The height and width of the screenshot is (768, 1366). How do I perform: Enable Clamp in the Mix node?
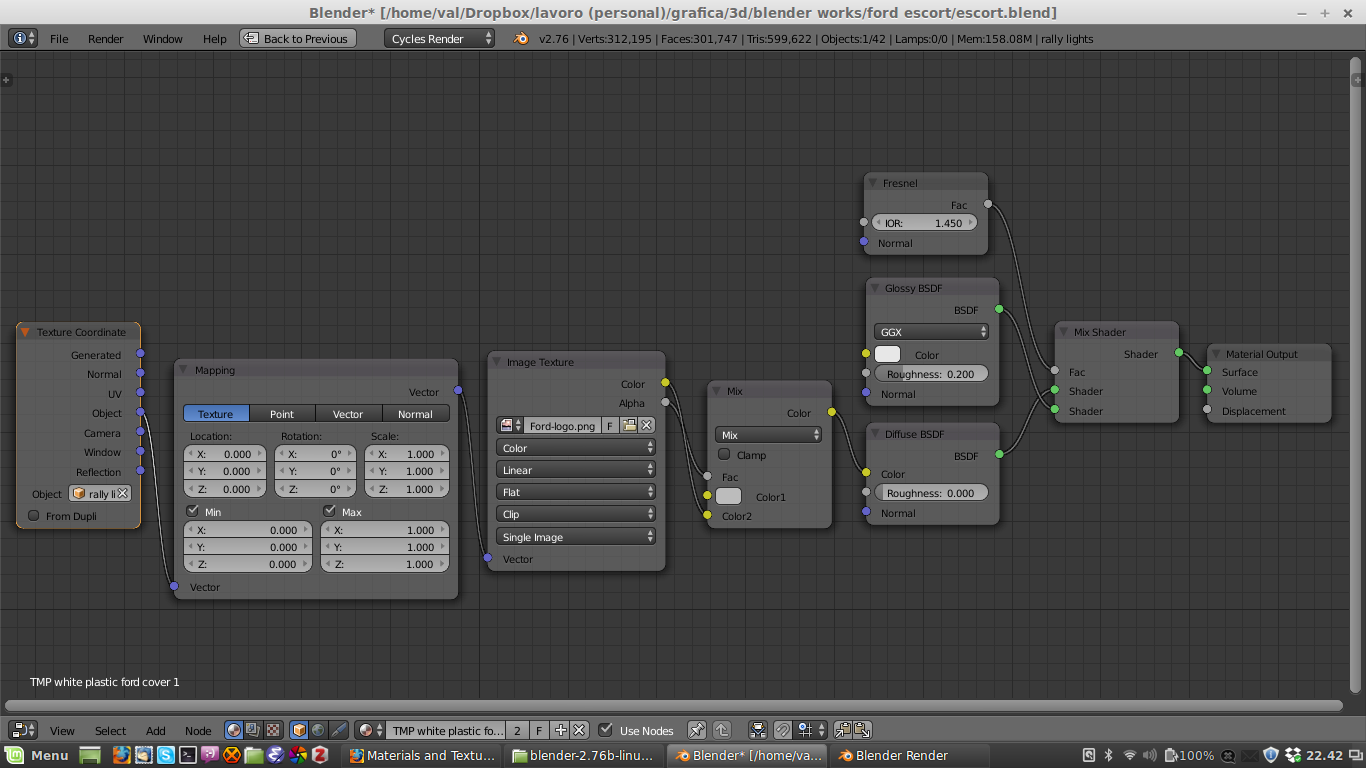[x=725, y=454]
